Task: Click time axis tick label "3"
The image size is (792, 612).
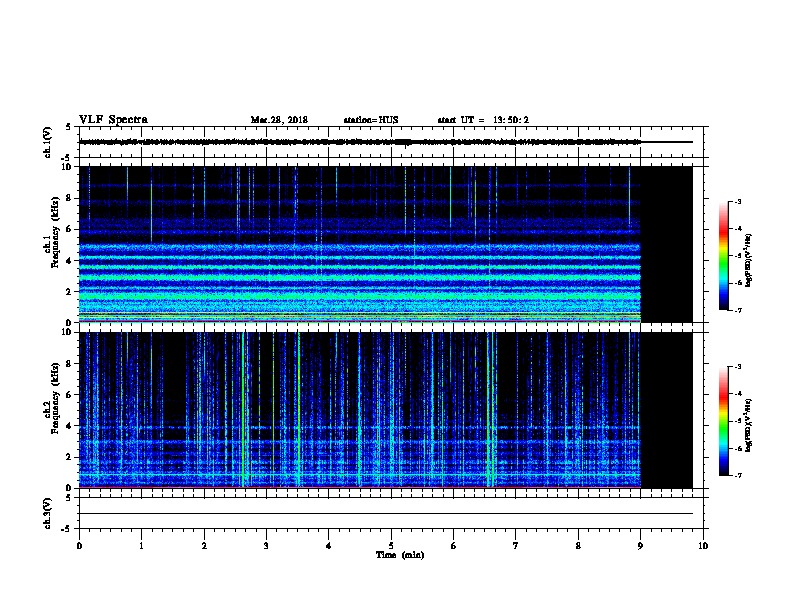Action: 266,546
